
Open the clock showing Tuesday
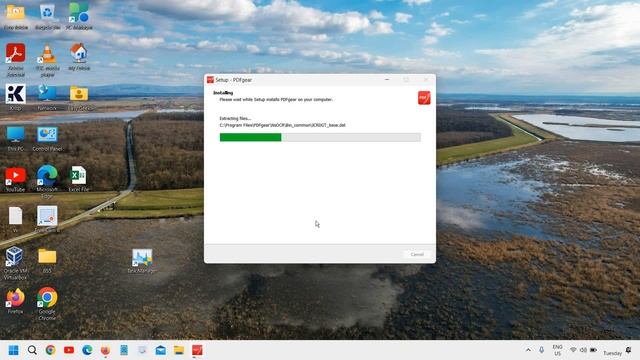tap(612, 353)
